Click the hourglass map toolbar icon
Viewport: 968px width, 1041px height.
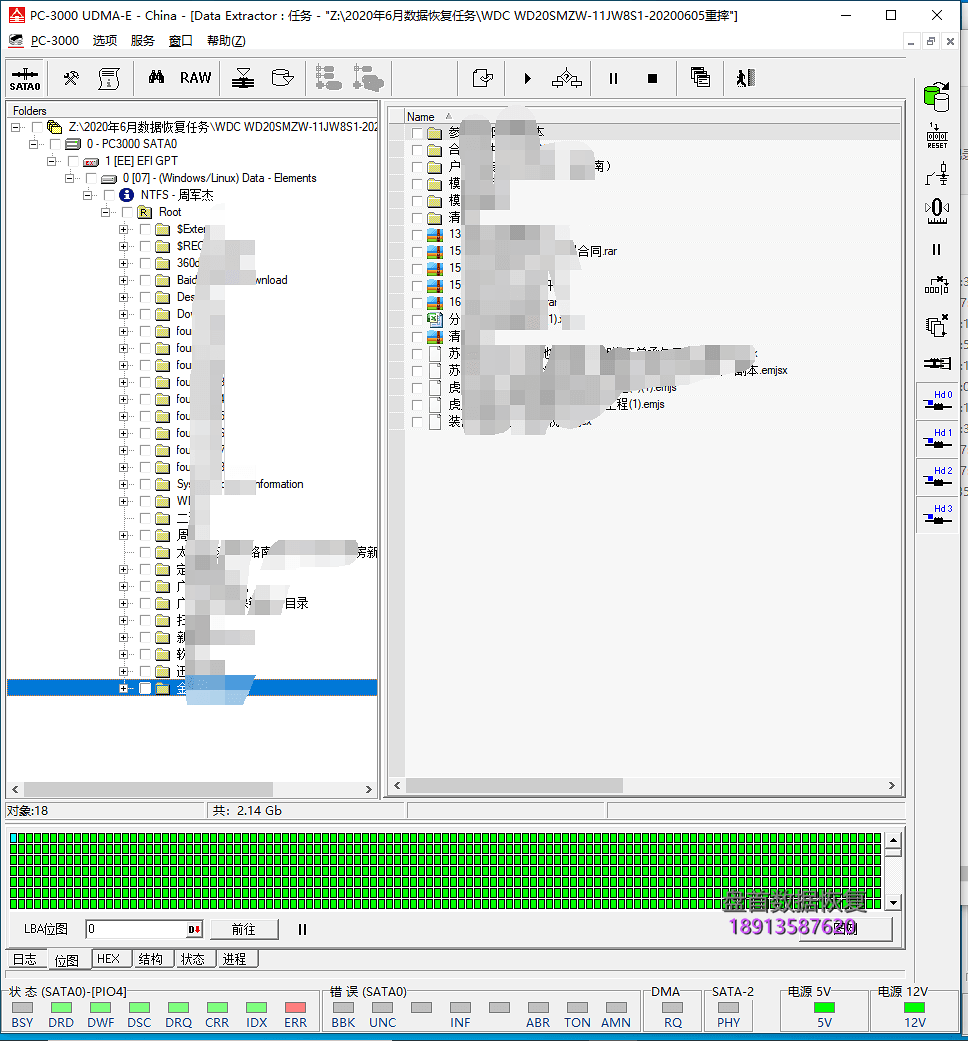(x=243, y=78)
